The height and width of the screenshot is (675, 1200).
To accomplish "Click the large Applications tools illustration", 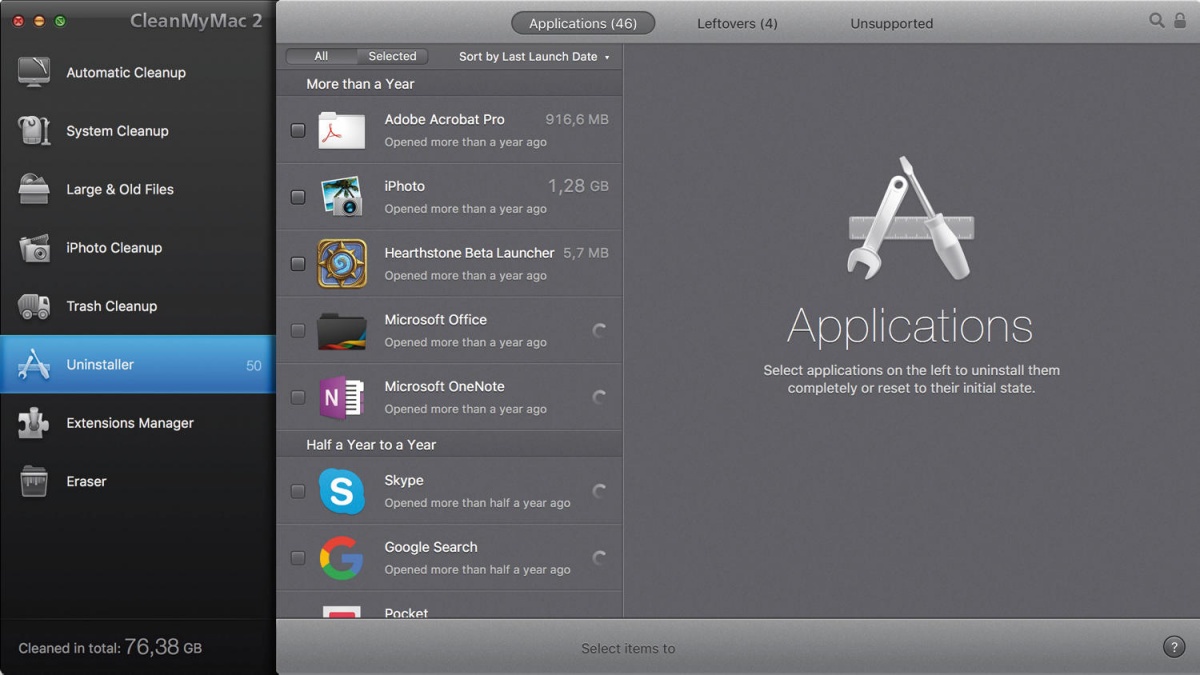I will [x=909, y=218].
